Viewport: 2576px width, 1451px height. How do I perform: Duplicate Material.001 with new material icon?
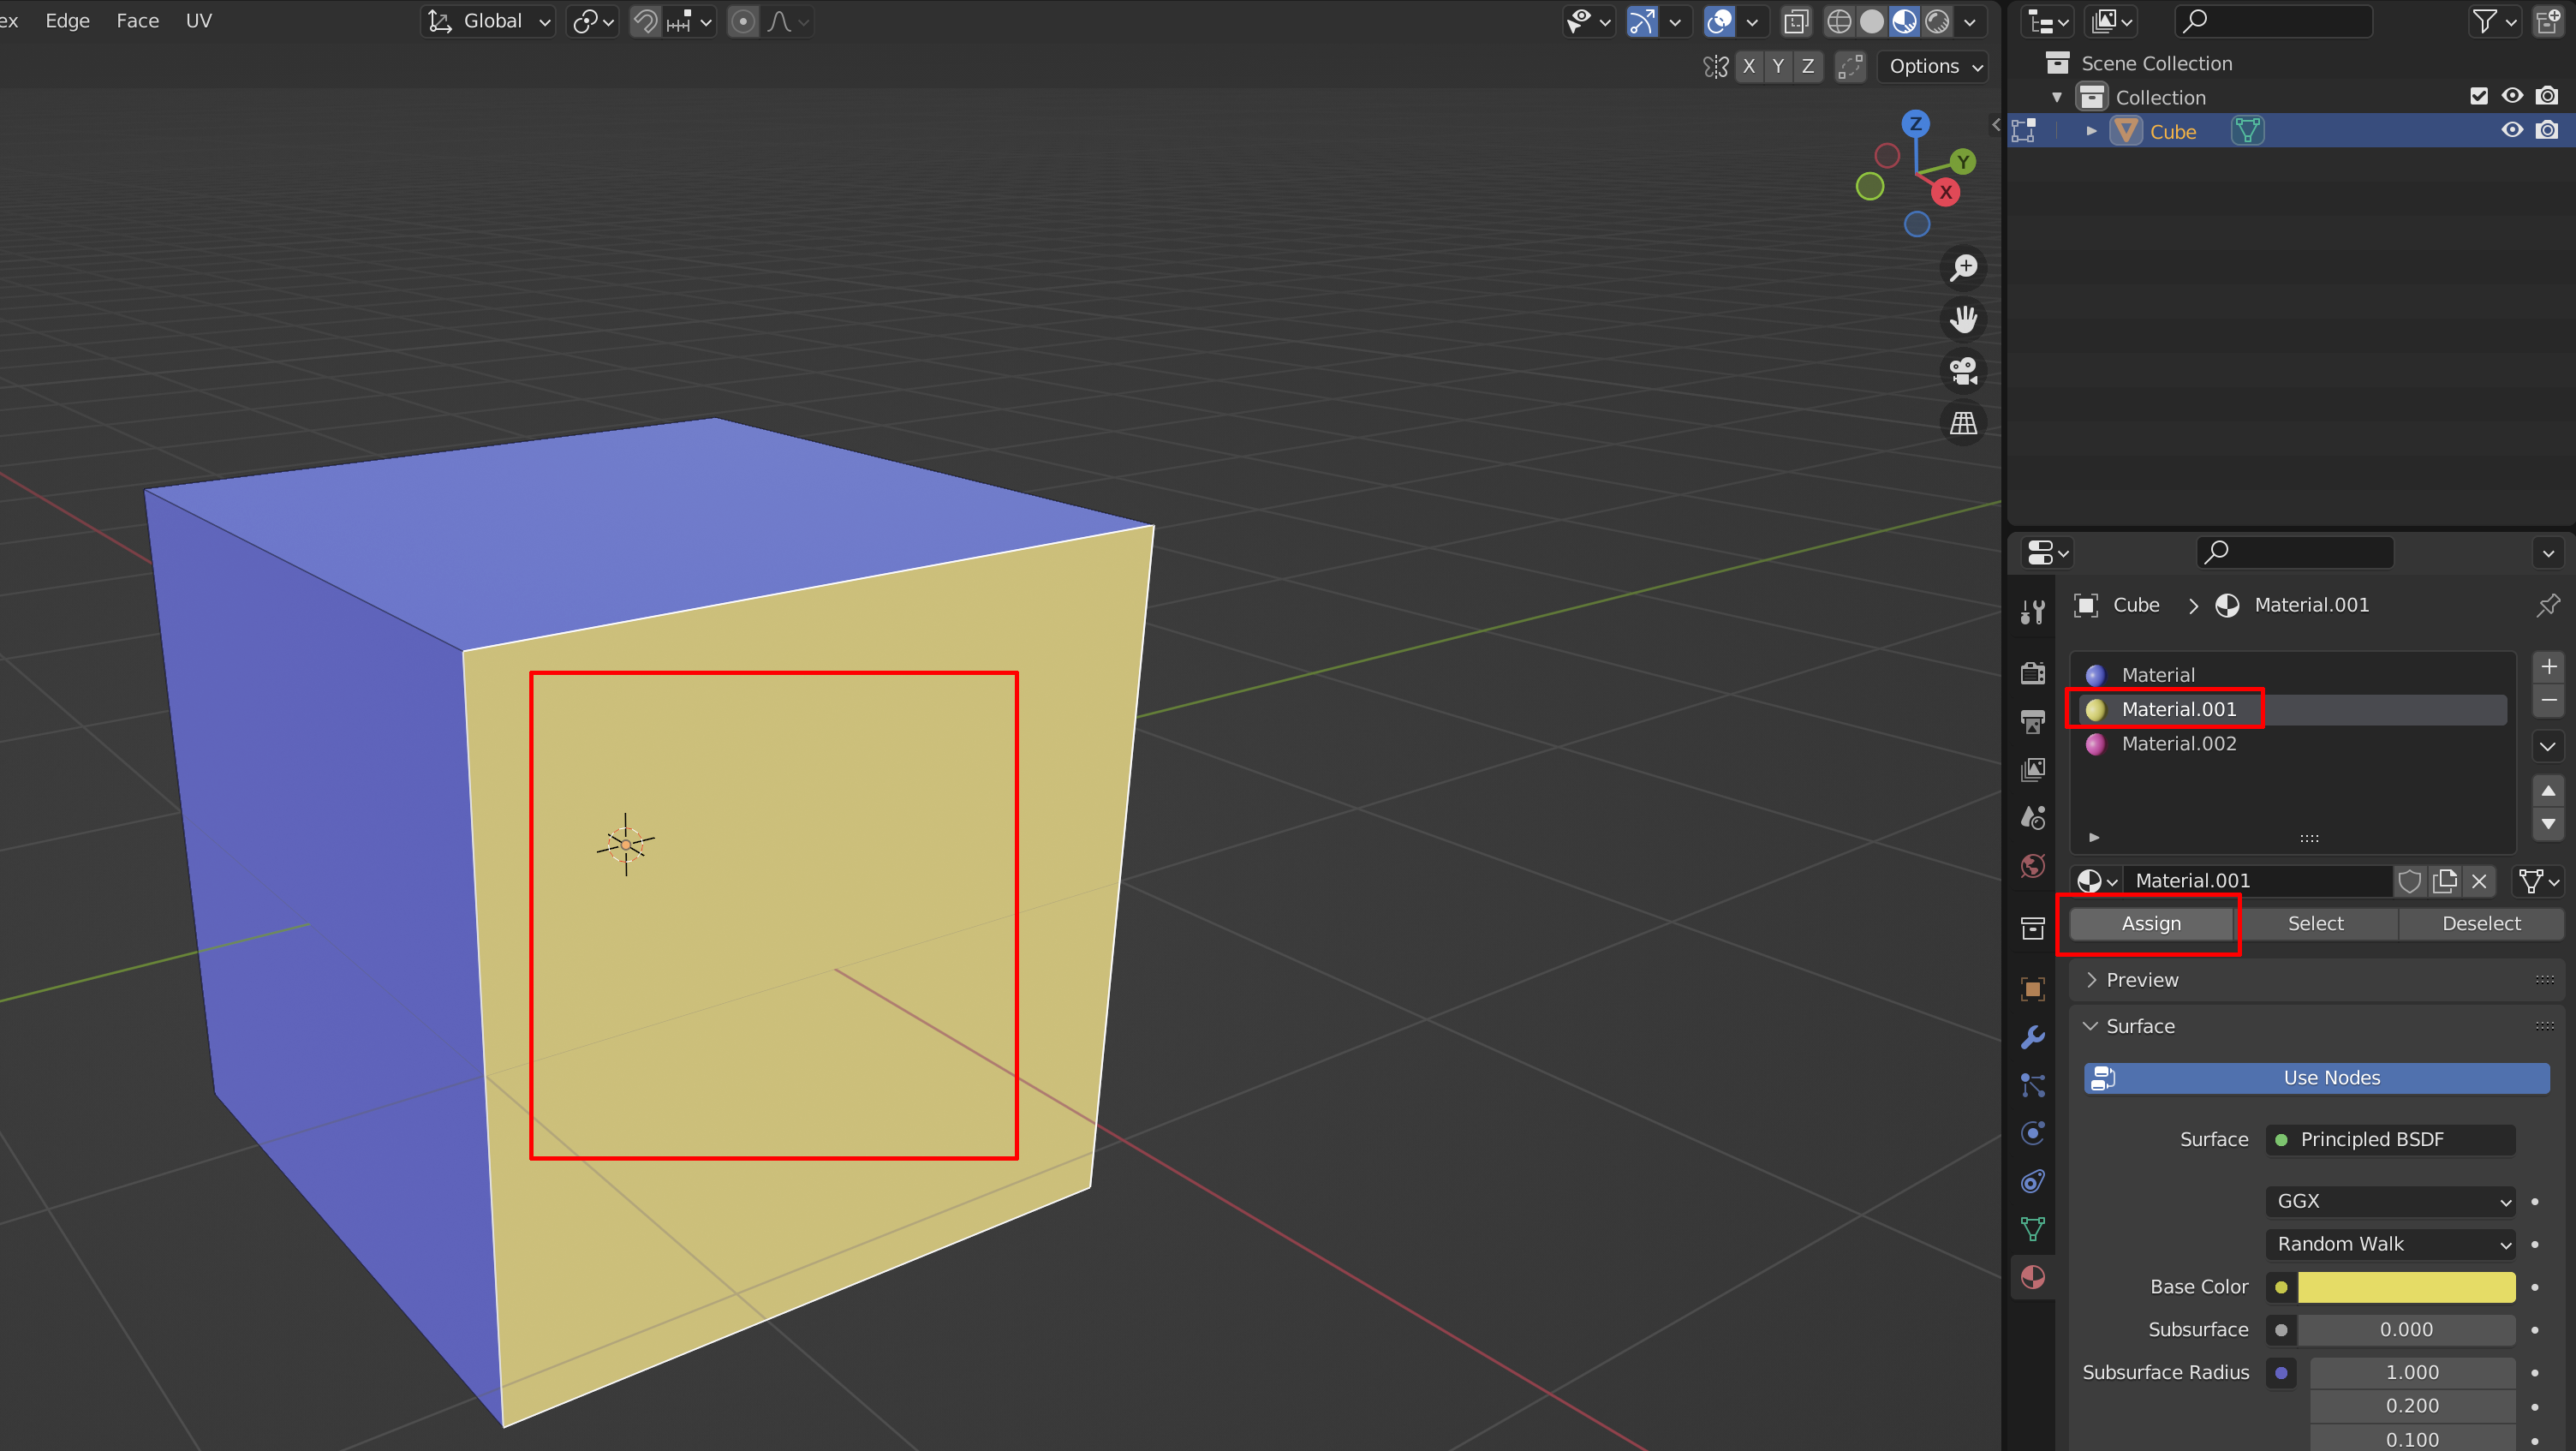click(2445, 881)
